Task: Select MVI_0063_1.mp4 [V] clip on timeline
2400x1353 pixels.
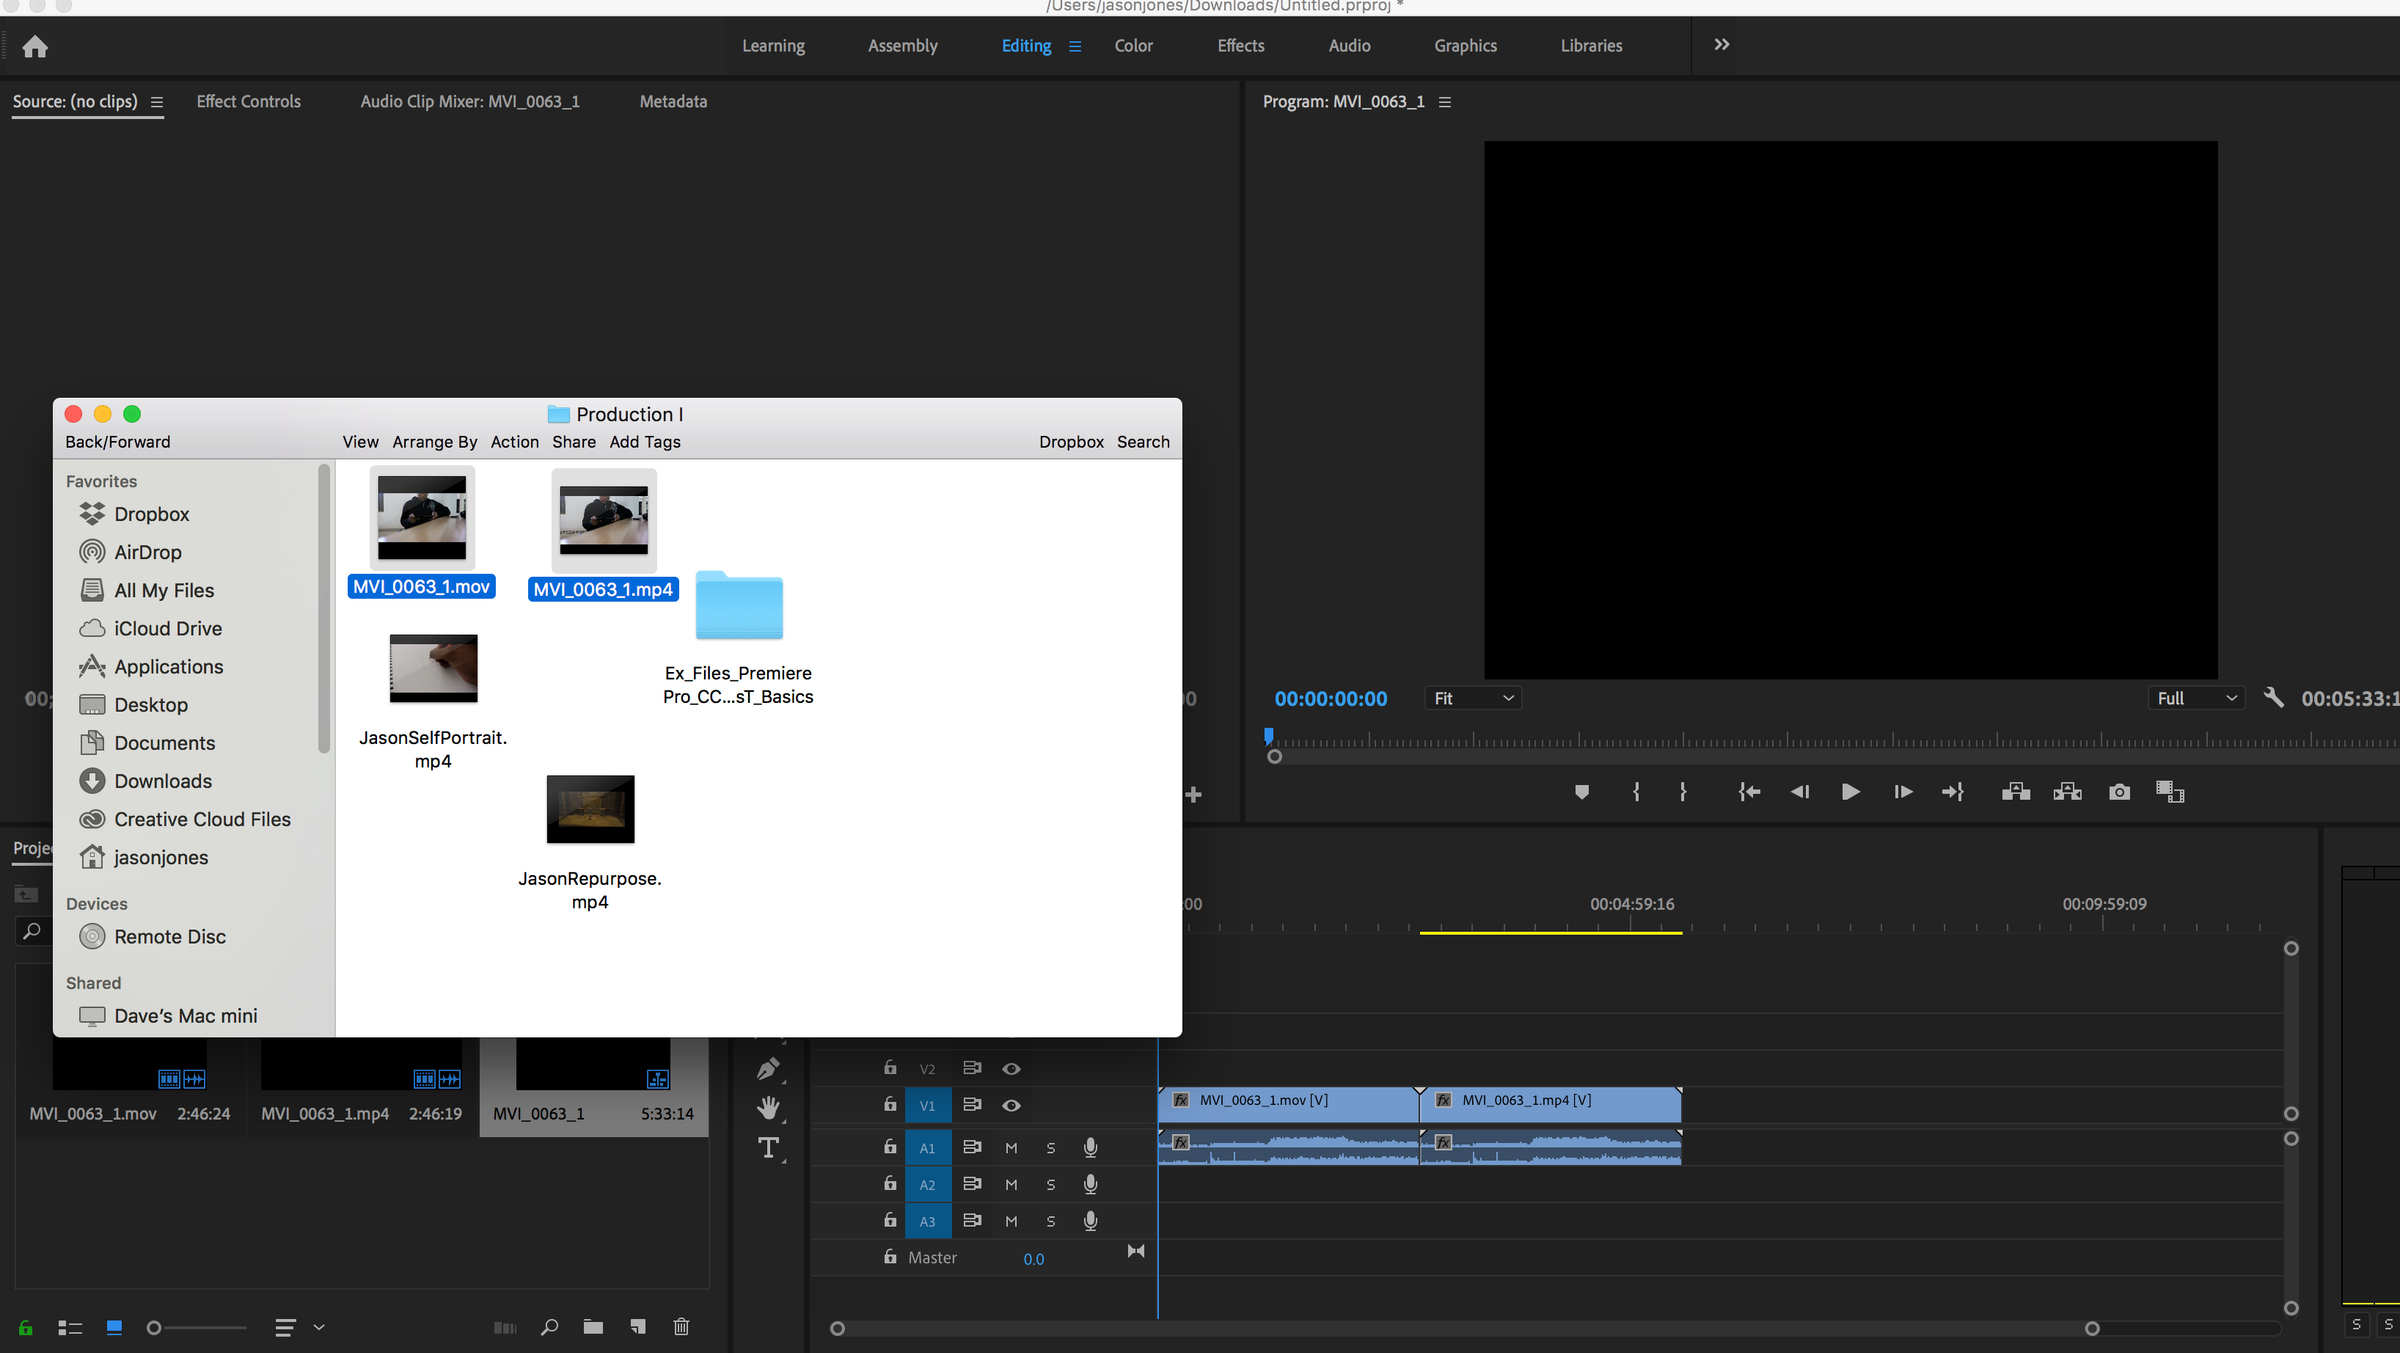Action: [1550, 1103]
